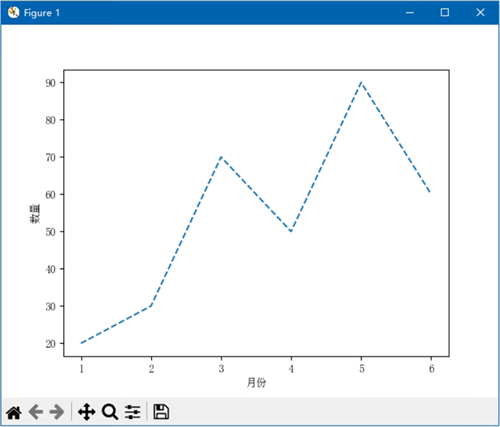Click the y-axis label 数量
The height and width of the screenshot is (427, 500).
click(x=35, y=213)
